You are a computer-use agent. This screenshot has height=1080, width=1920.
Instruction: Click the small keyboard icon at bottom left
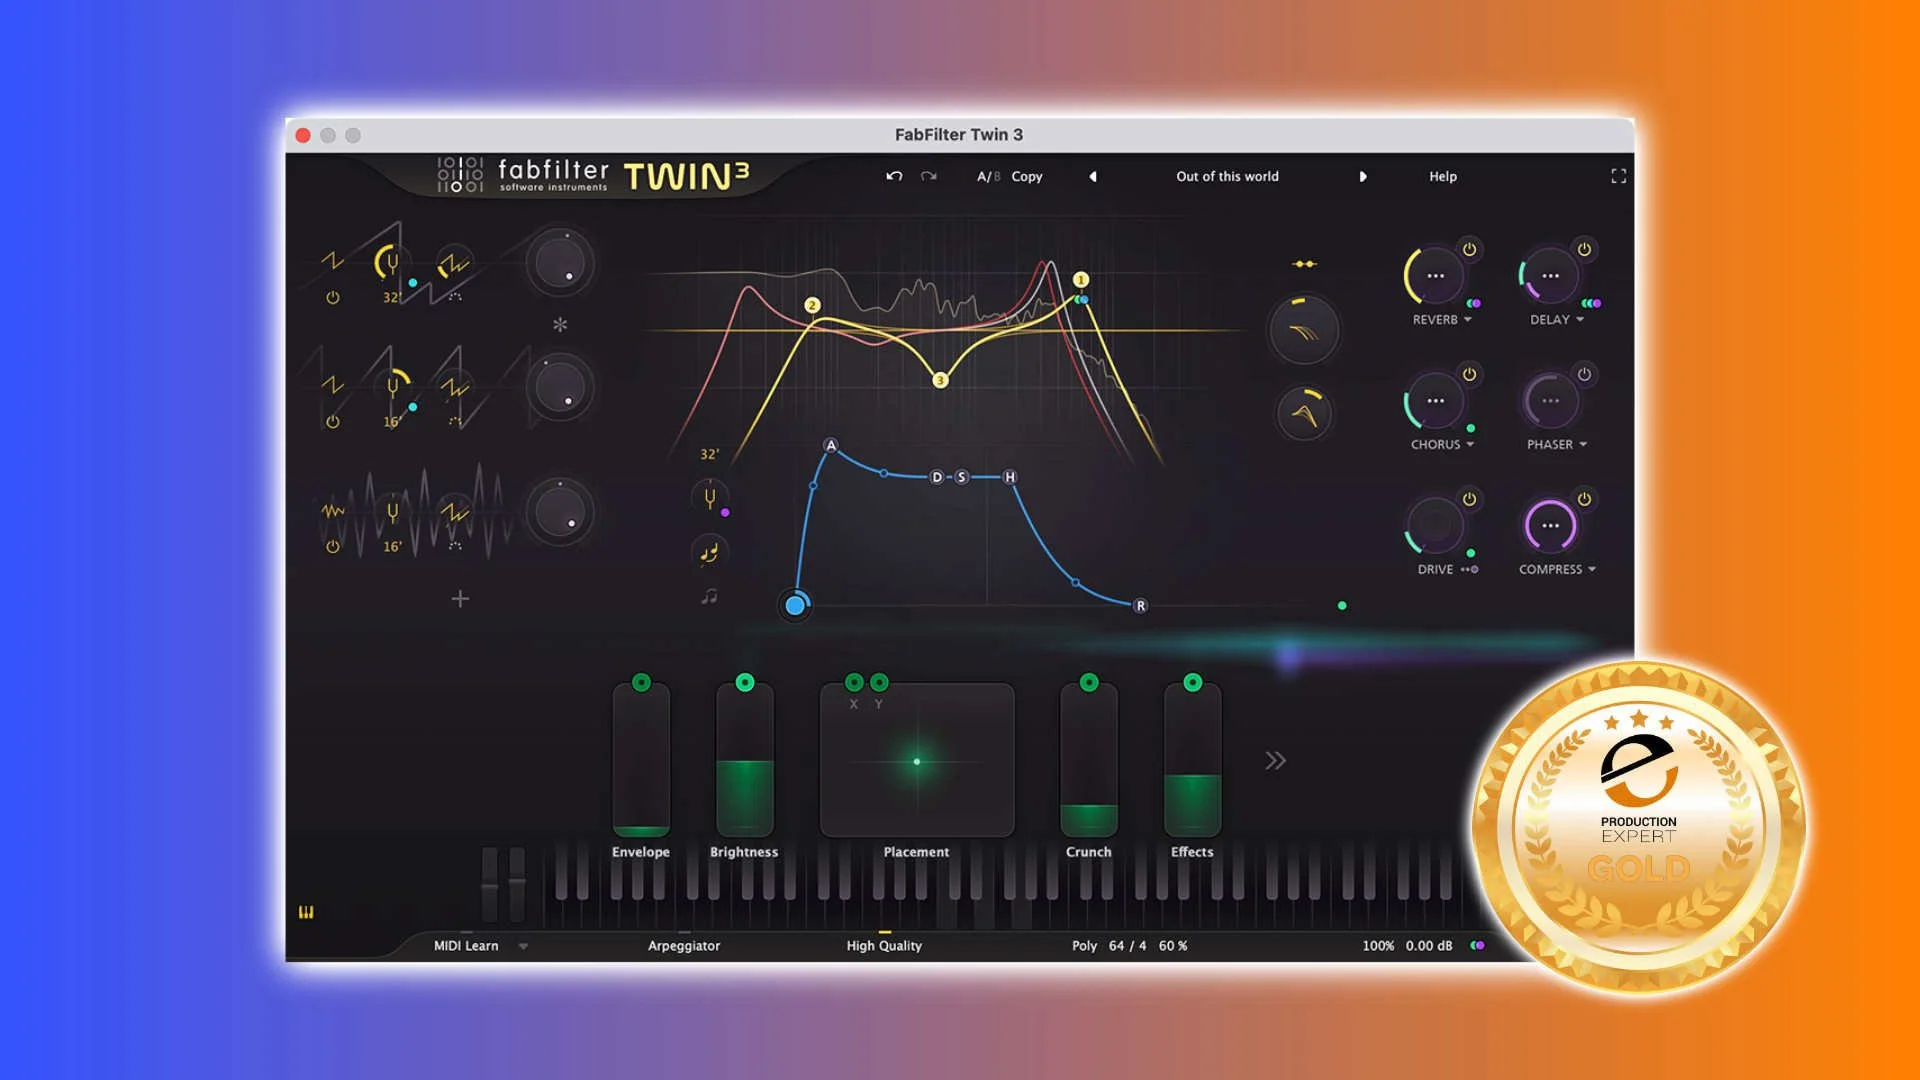point(308,913)
